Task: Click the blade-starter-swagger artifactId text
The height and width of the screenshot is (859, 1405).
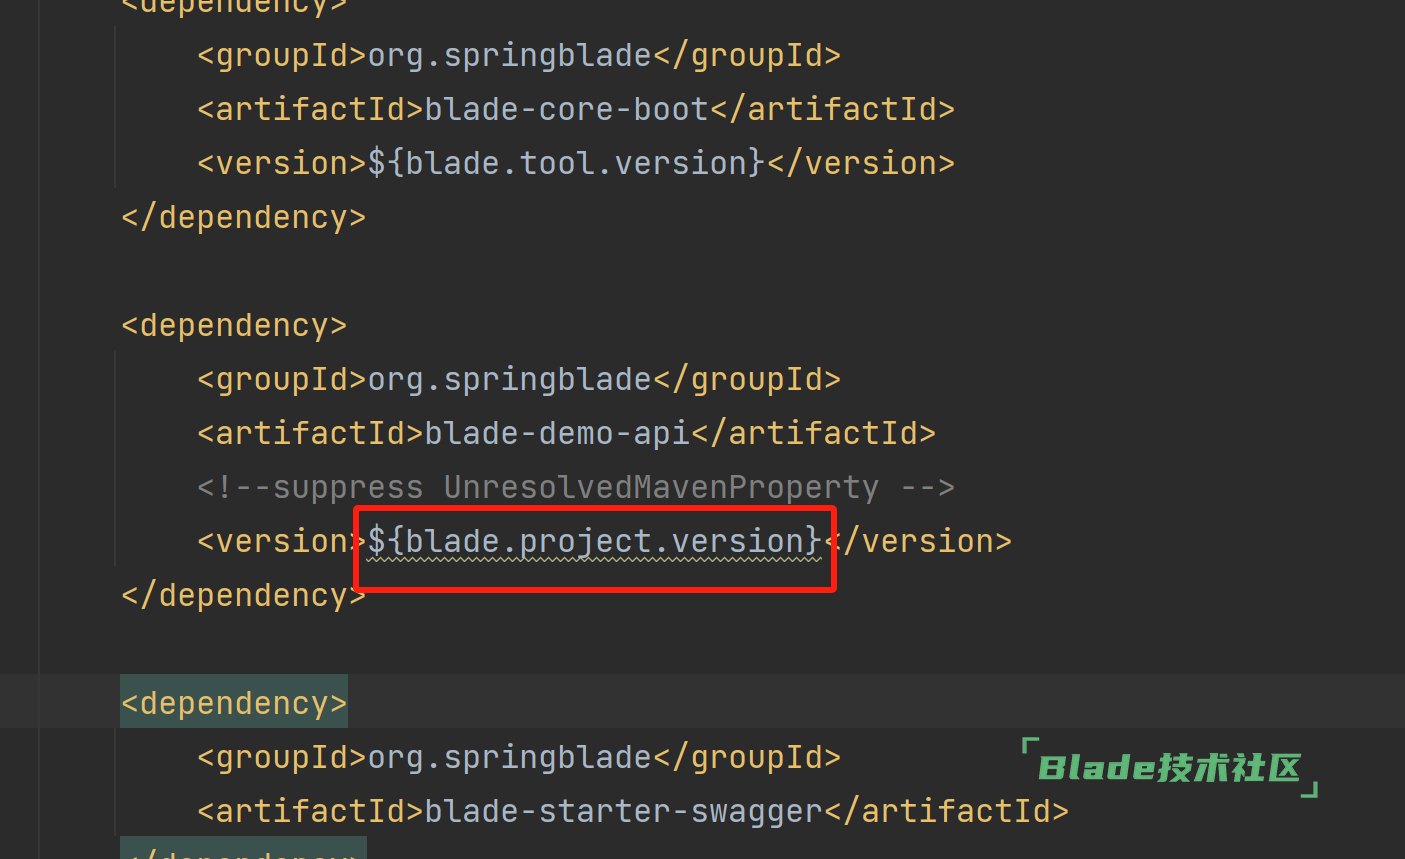Action: (623, 811)
